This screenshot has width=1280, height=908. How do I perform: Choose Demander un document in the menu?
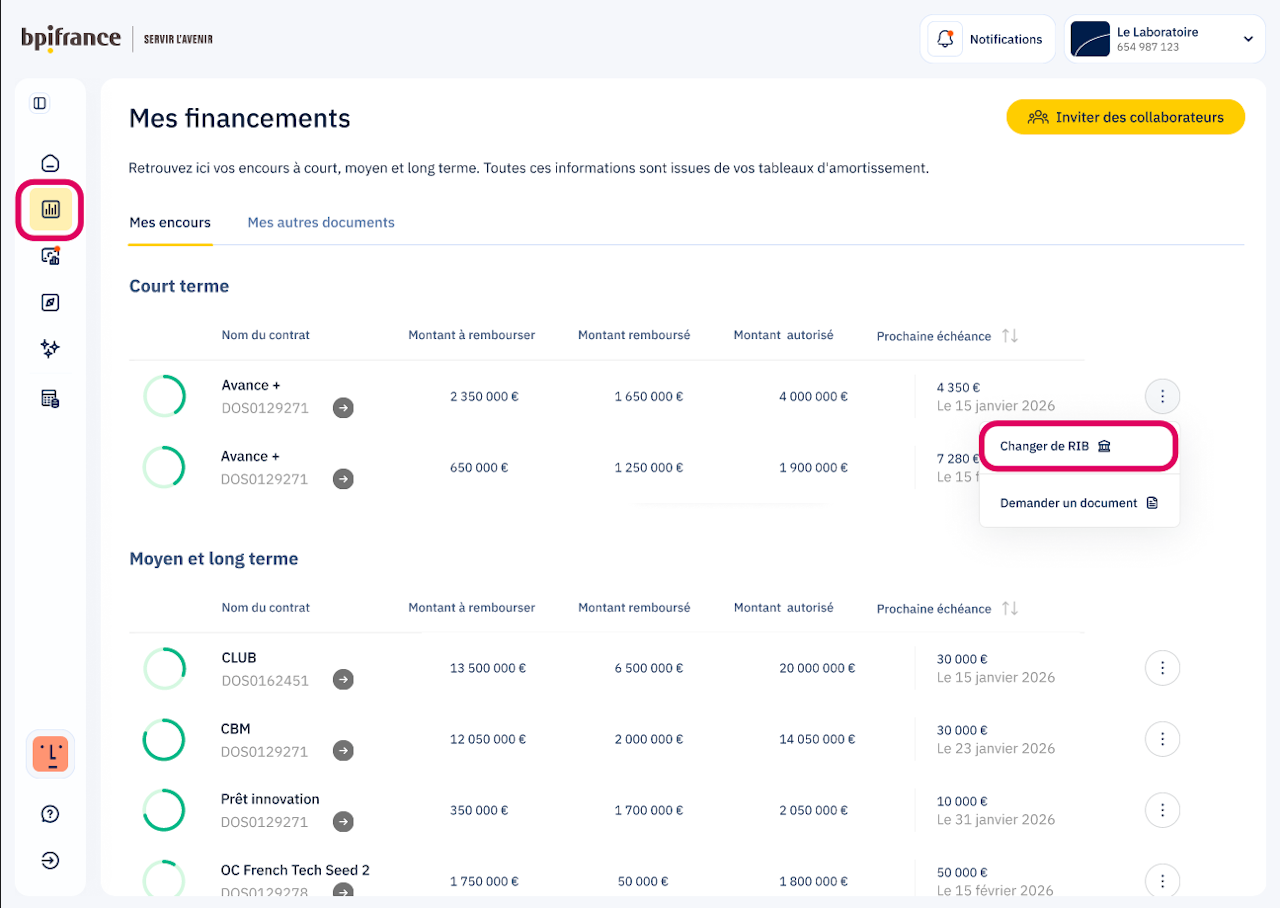tap(1079, 503)
